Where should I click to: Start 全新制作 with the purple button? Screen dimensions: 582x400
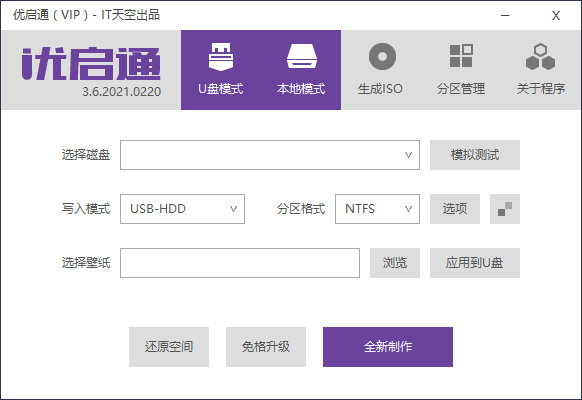pyautogui.click(x=388, y=347)
